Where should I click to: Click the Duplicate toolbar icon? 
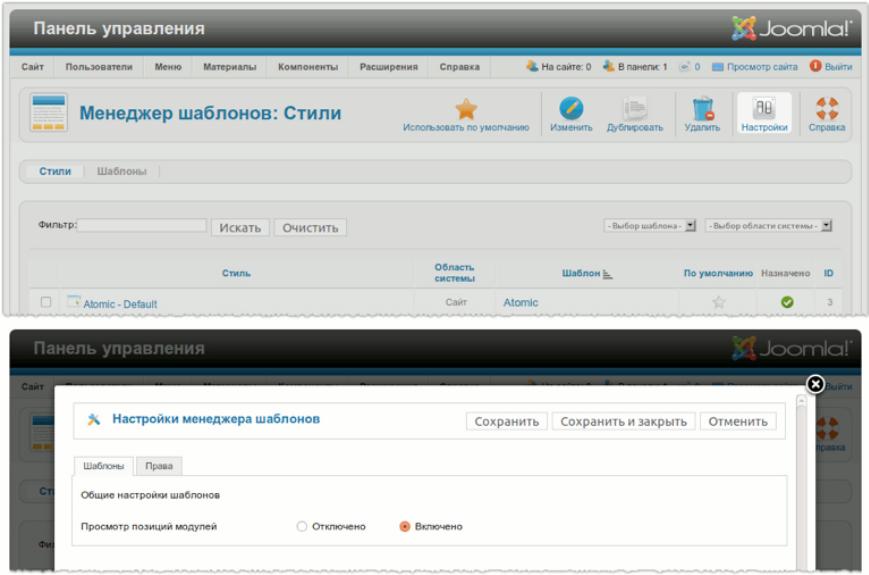(635, 109)
